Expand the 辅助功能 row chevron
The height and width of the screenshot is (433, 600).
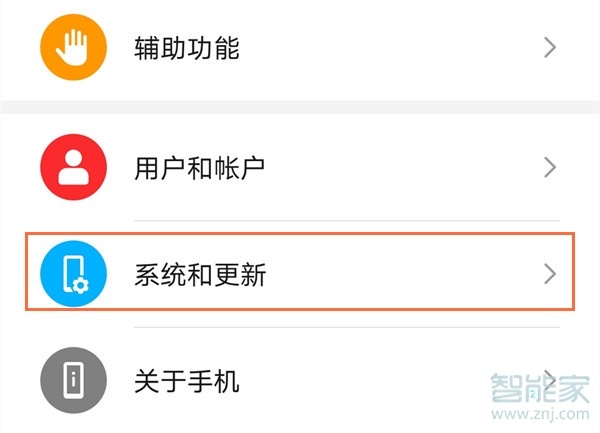pos(549,46)
